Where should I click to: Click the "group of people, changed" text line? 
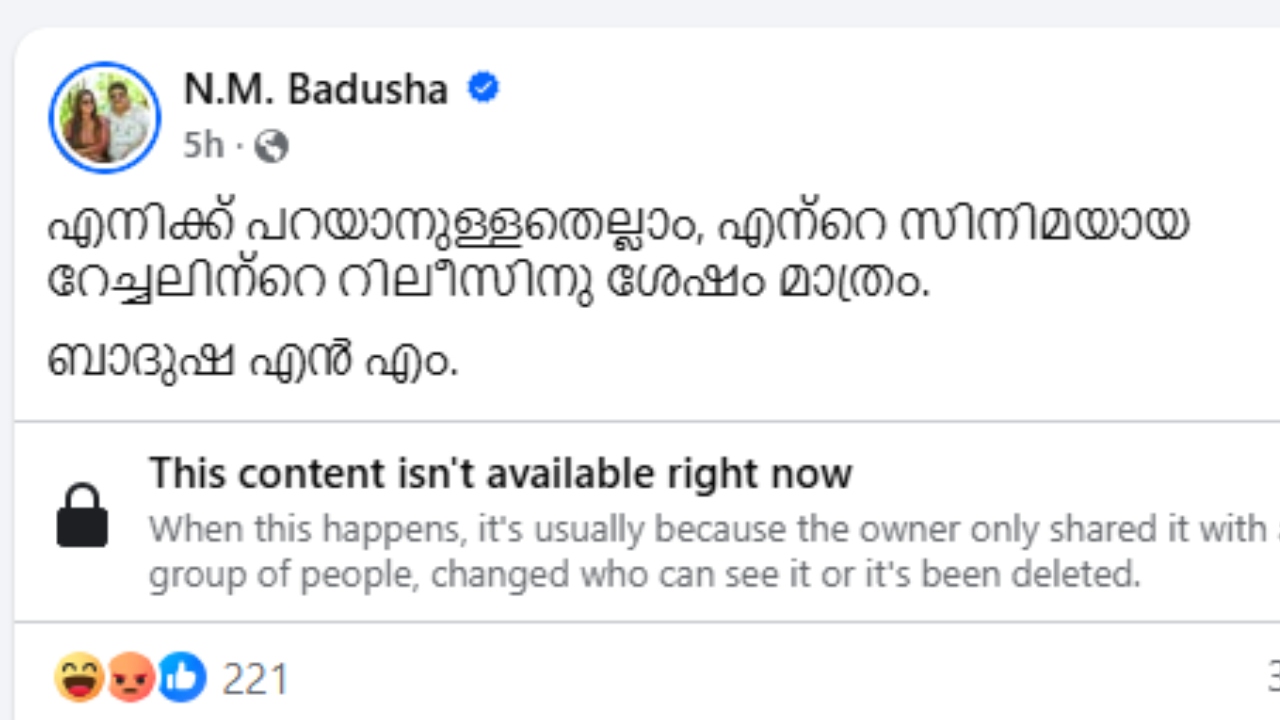[x=644, y=575]
